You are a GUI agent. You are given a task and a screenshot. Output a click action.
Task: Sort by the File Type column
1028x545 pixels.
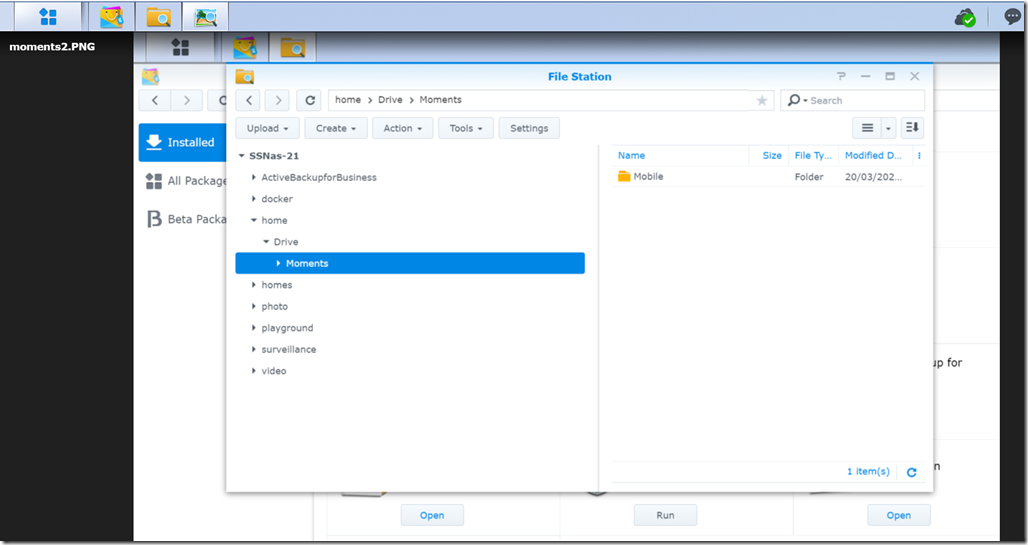[813, 155]
